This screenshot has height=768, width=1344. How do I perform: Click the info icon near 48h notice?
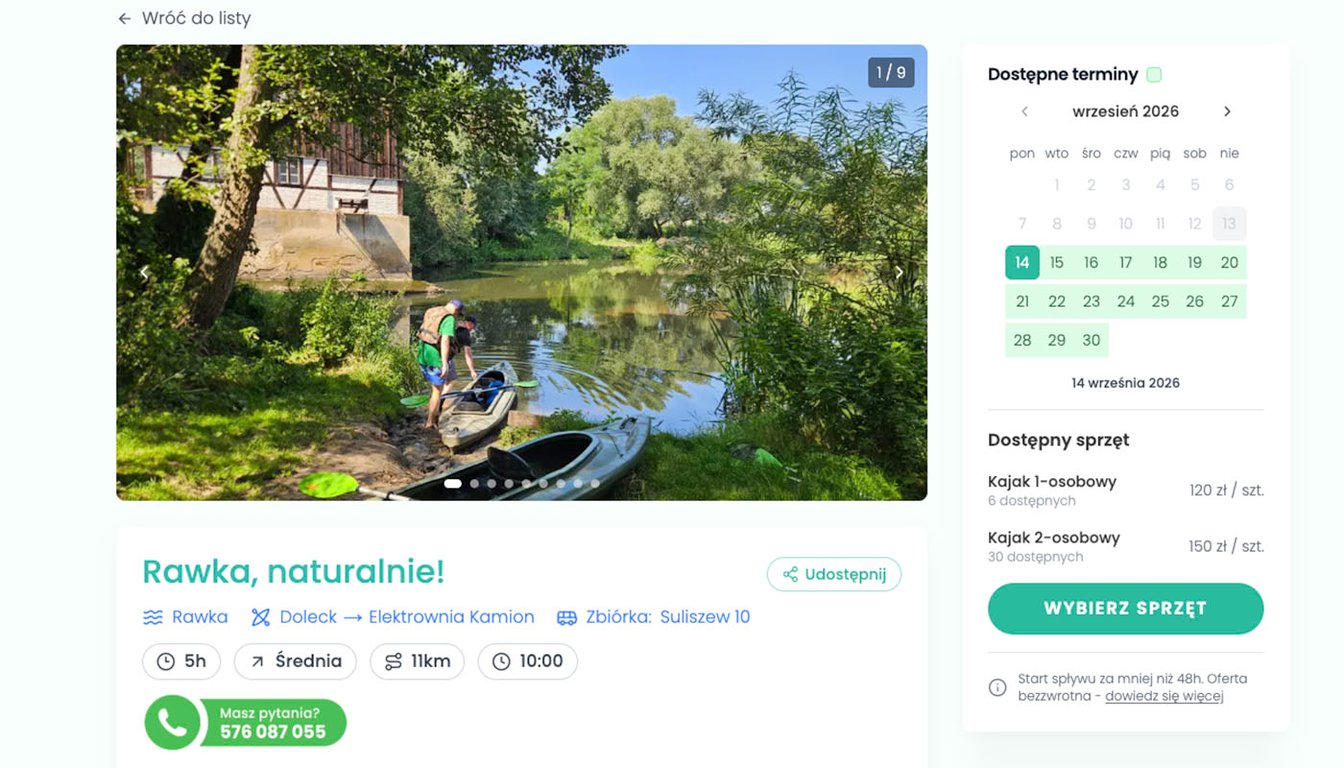click(x=997, y=687)
